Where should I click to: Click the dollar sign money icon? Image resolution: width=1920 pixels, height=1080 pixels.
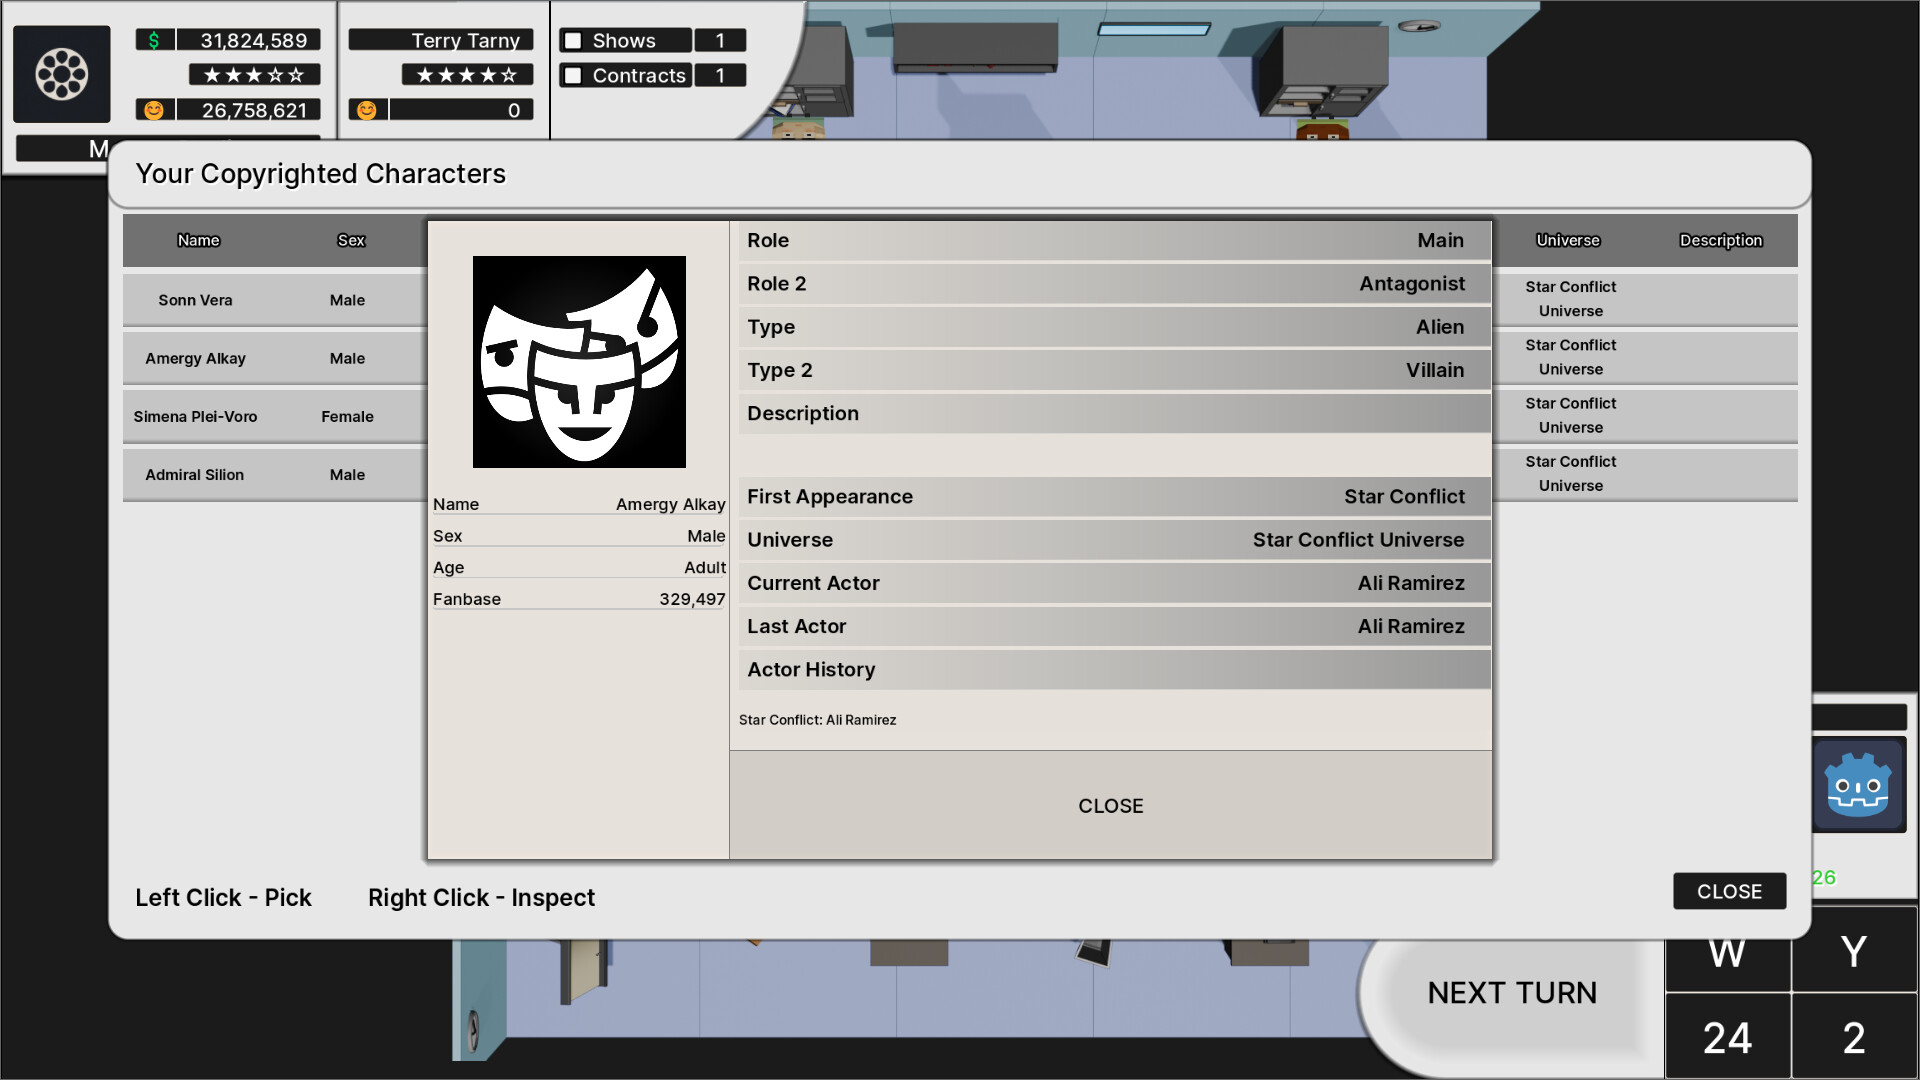152,40
